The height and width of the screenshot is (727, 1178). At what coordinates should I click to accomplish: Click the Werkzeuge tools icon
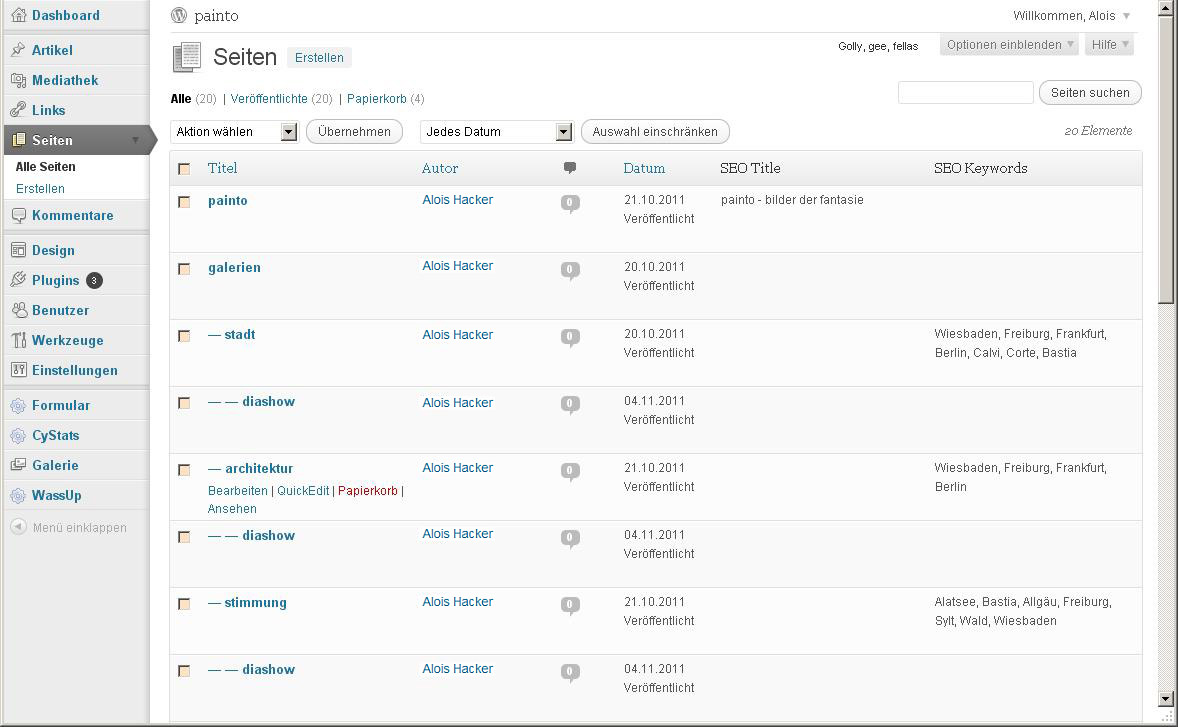point(19,340)
